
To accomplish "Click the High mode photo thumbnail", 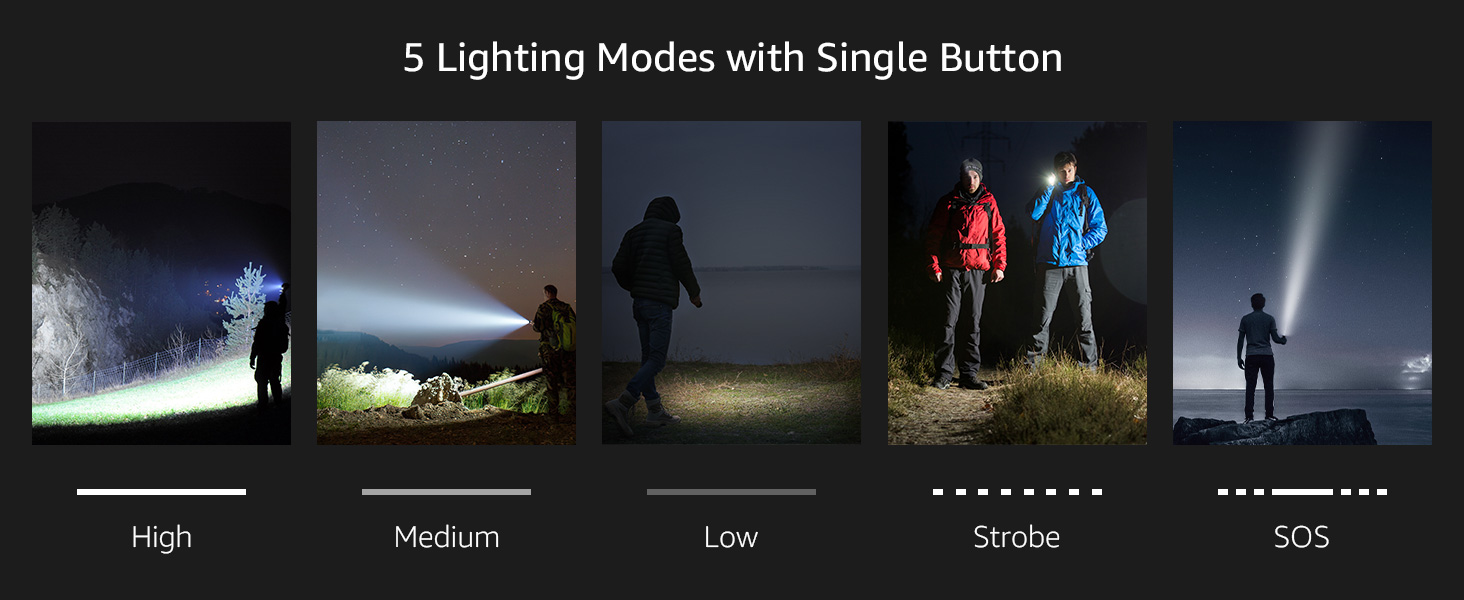I will click(161, 283).
